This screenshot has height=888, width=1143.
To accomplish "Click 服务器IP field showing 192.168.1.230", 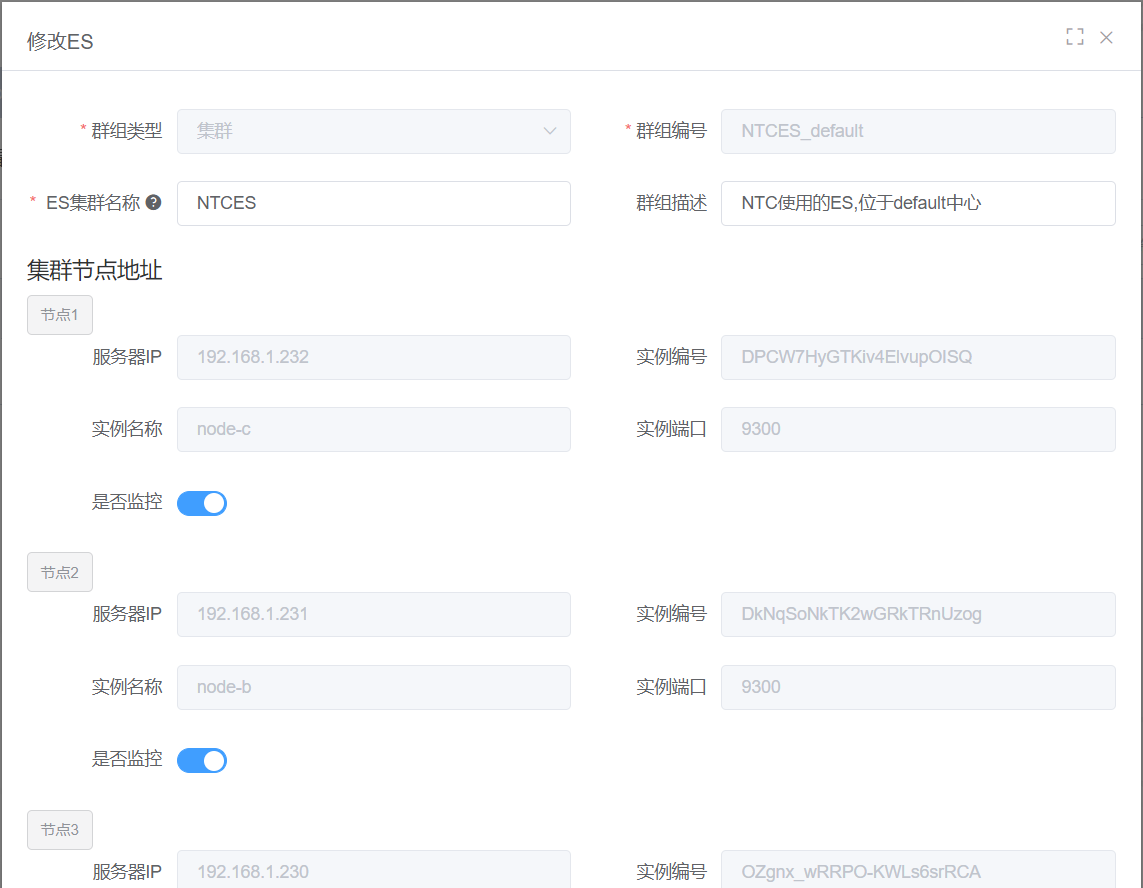I will pos(373,870).
